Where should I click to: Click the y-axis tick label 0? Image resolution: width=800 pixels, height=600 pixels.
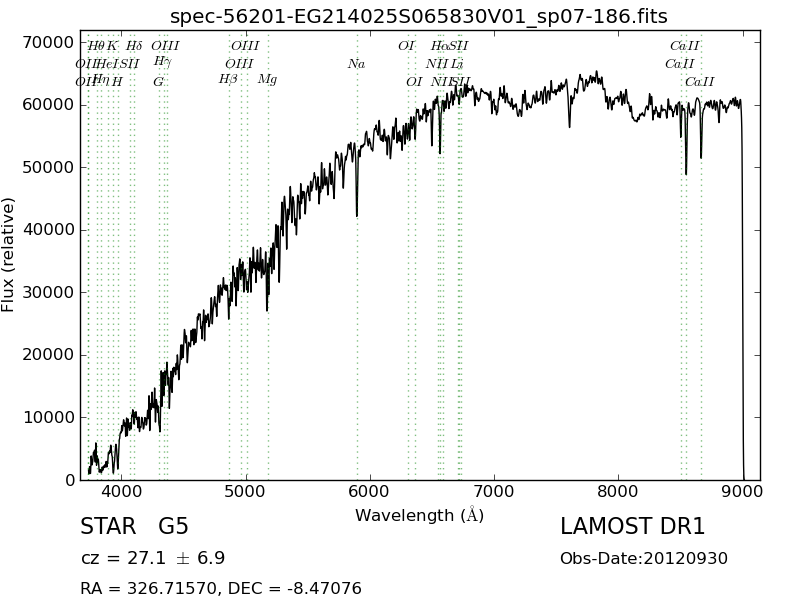point(70,480)
